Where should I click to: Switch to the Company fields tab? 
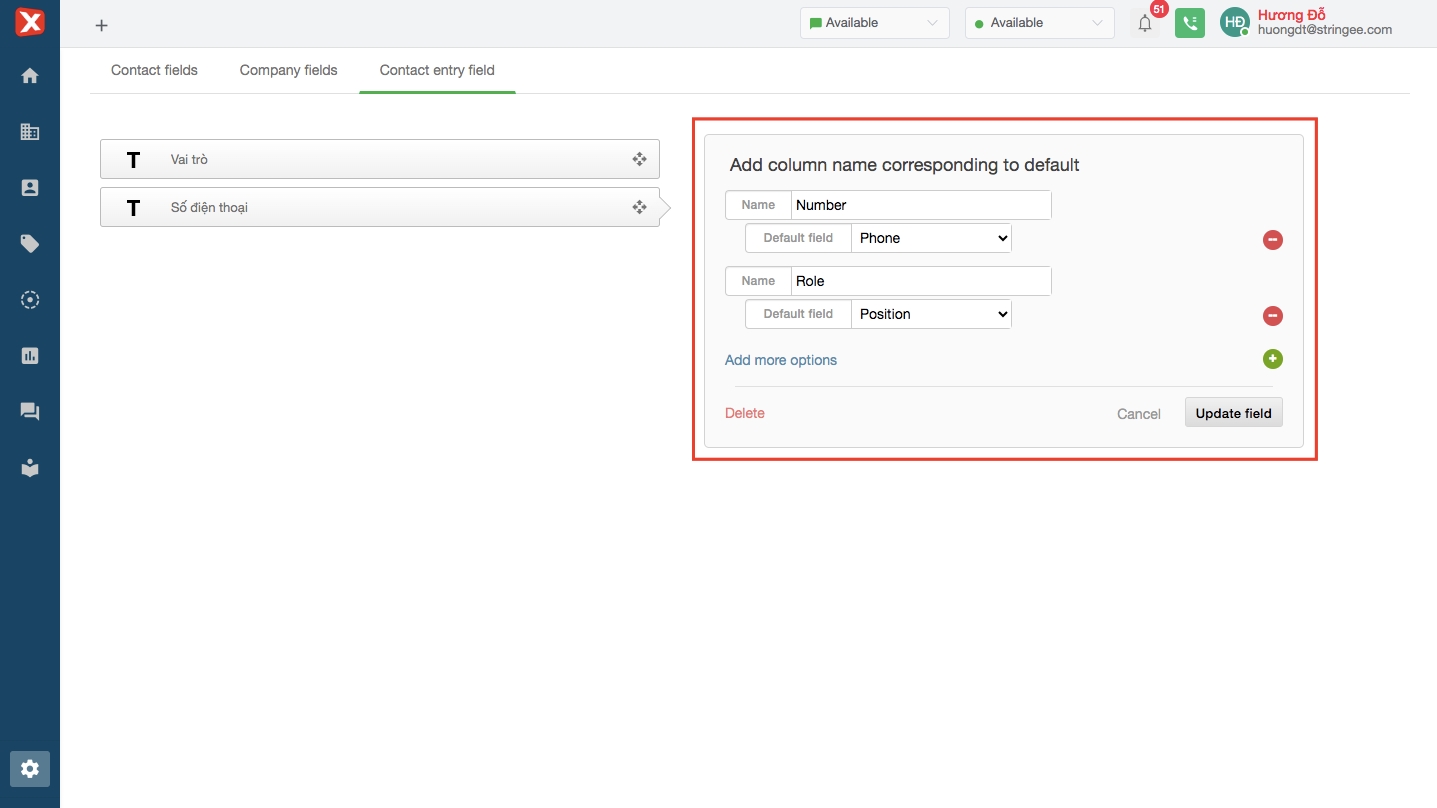(288, 70)
